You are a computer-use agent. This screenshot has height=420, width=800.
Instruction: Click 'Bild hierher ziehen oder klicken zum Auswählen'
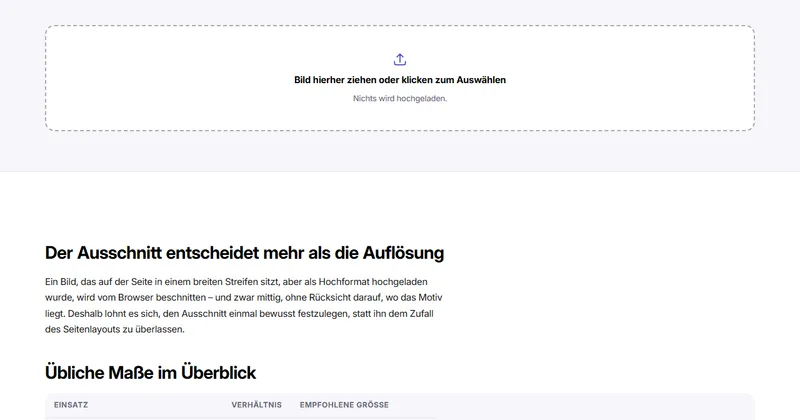[400, 80]
